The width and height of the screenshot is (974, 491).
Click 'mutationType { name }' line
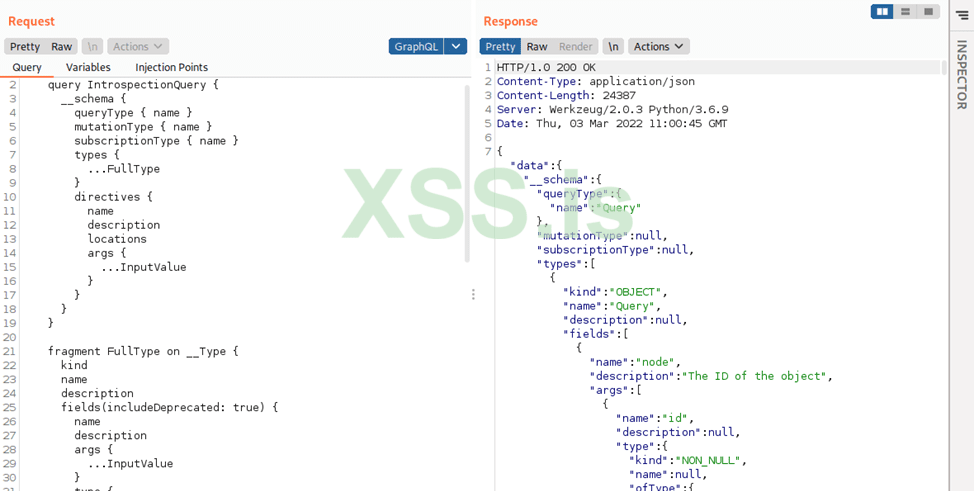pyautogui.click(x=143, y=127)
